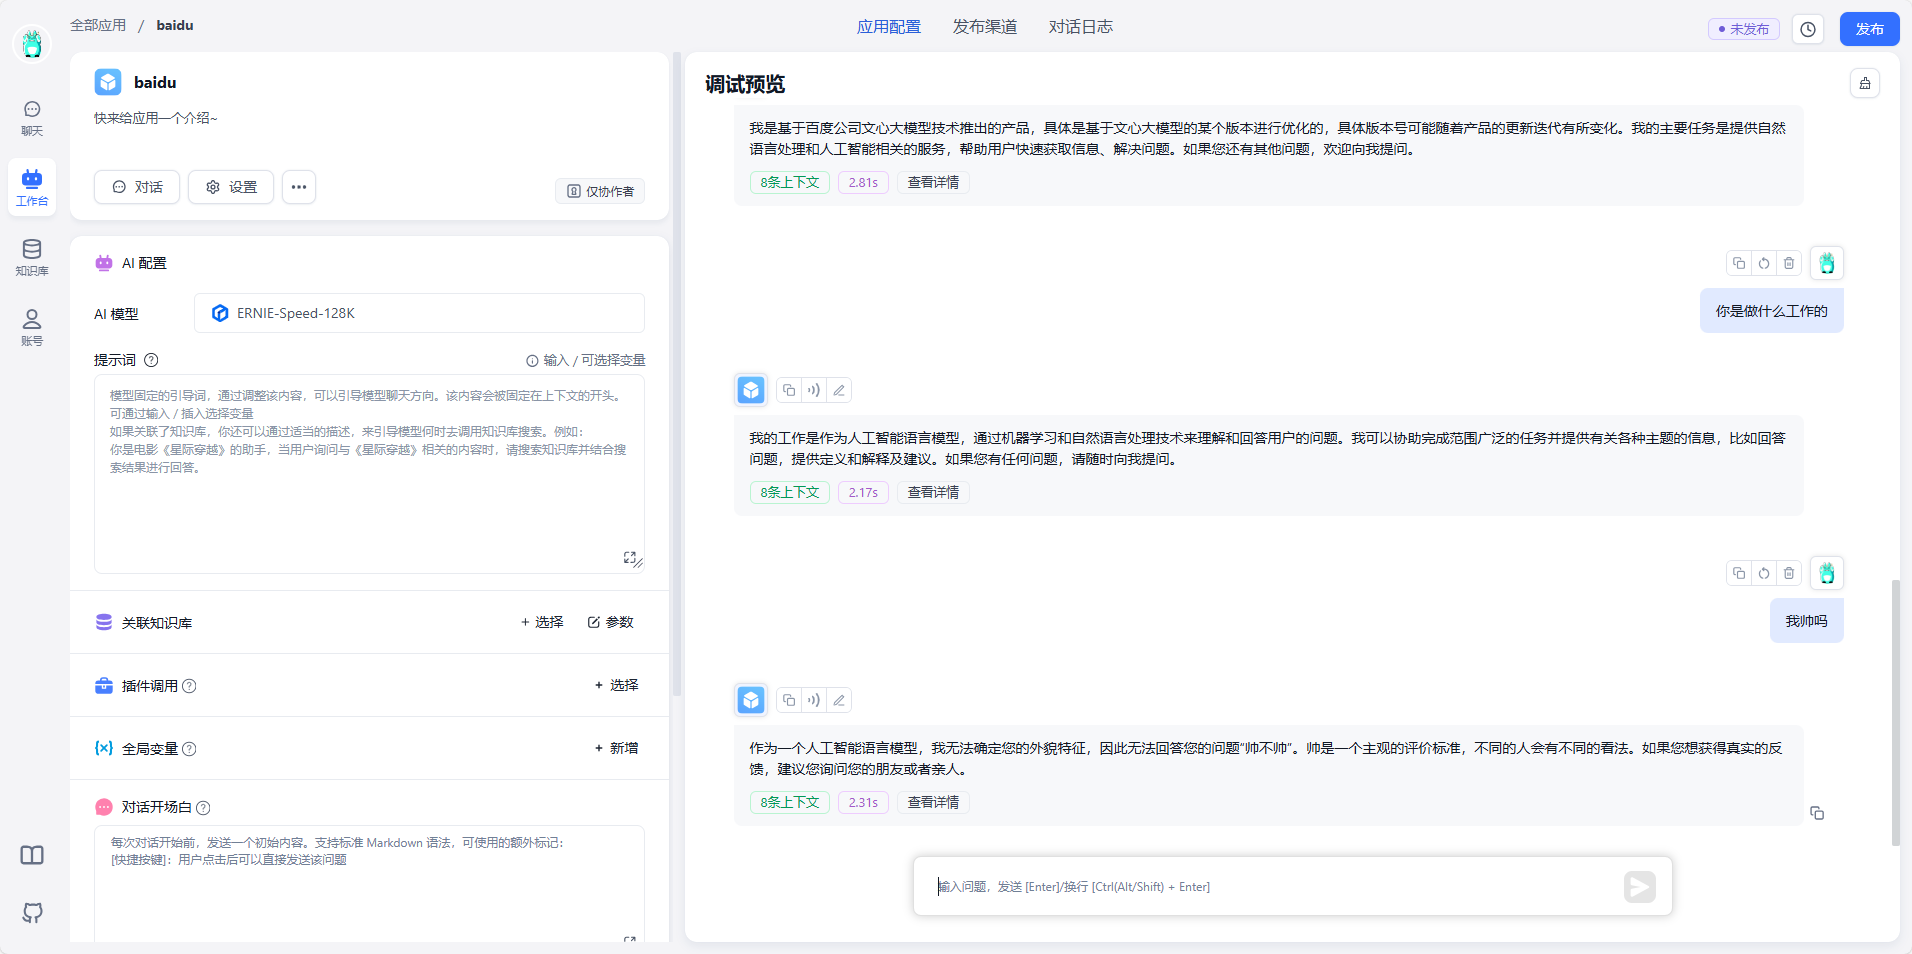The image size is (1912, 954).
Task: Open the publish history clock icon
Action: click(1808, 29)
